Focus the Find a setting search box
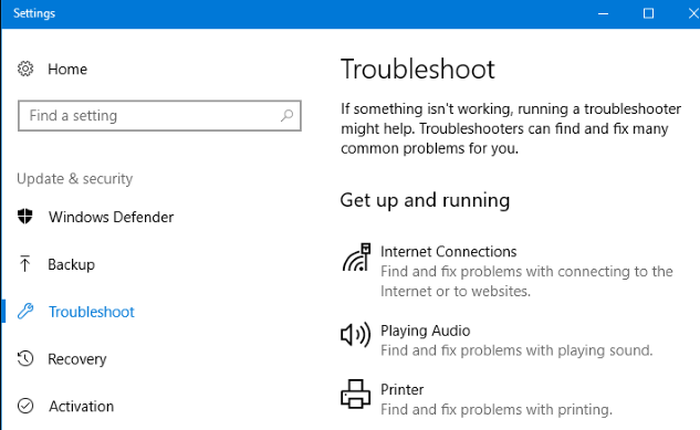 click(159, 116)
